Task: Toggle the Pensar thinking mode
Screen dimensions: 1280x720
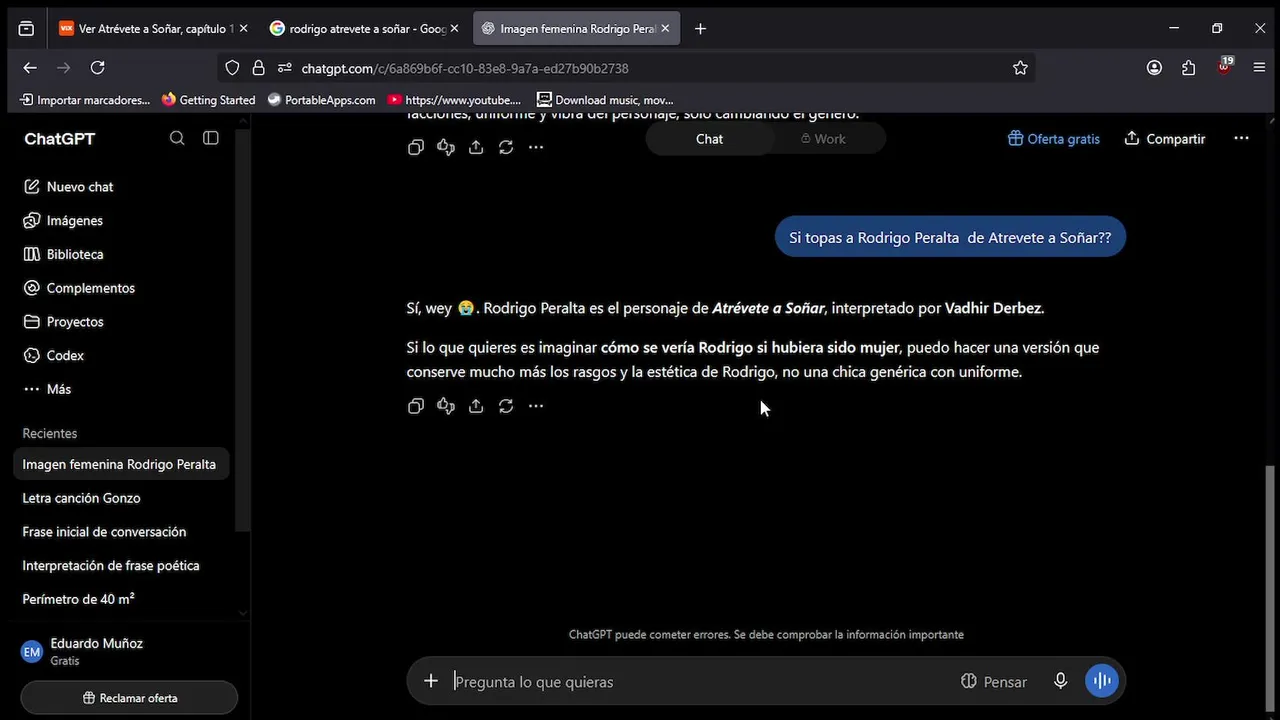Action: 994,682
